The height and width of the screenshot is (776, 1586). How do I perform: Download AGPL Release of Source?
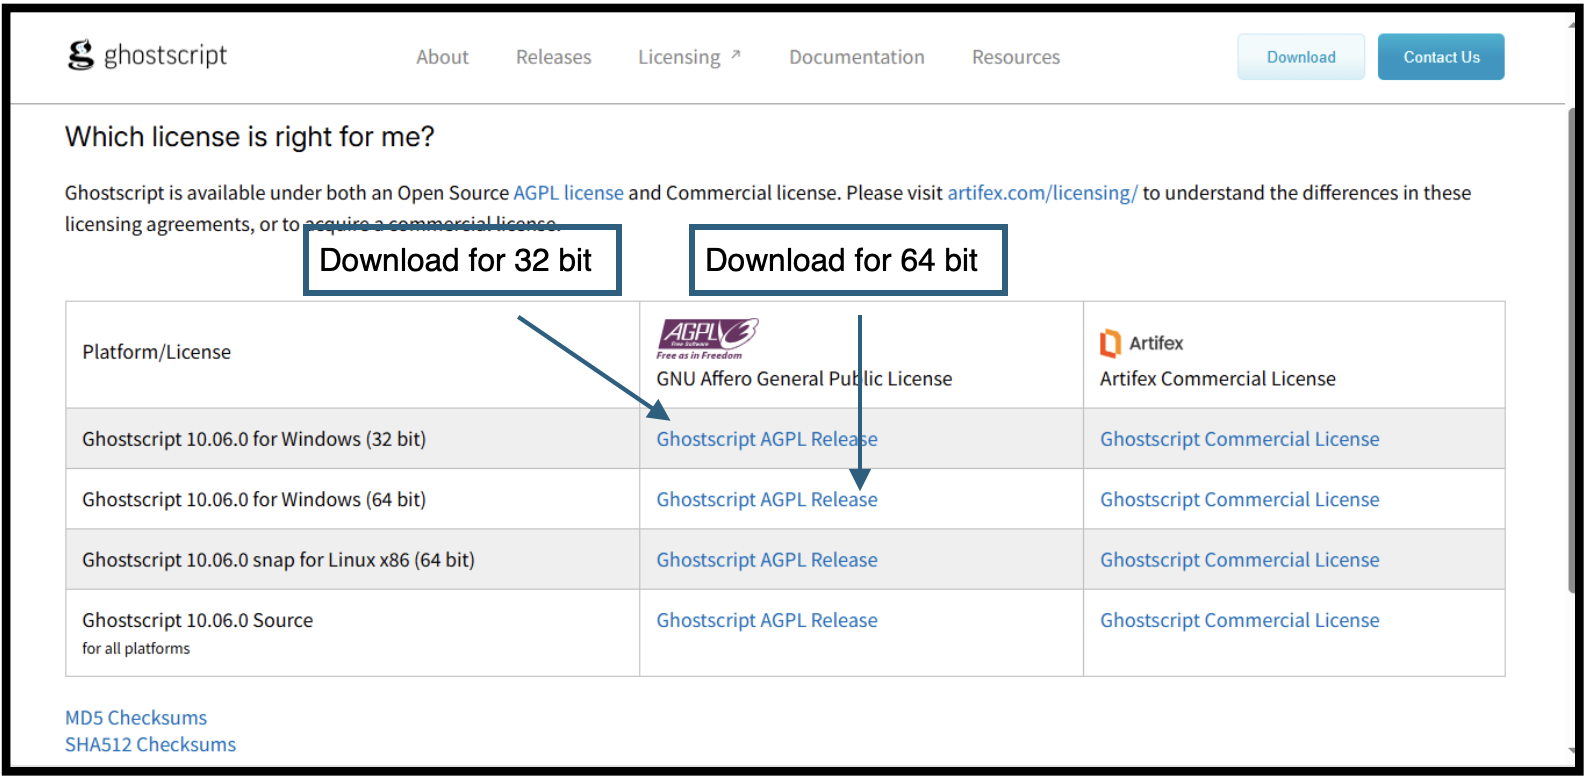coord(766,621)
